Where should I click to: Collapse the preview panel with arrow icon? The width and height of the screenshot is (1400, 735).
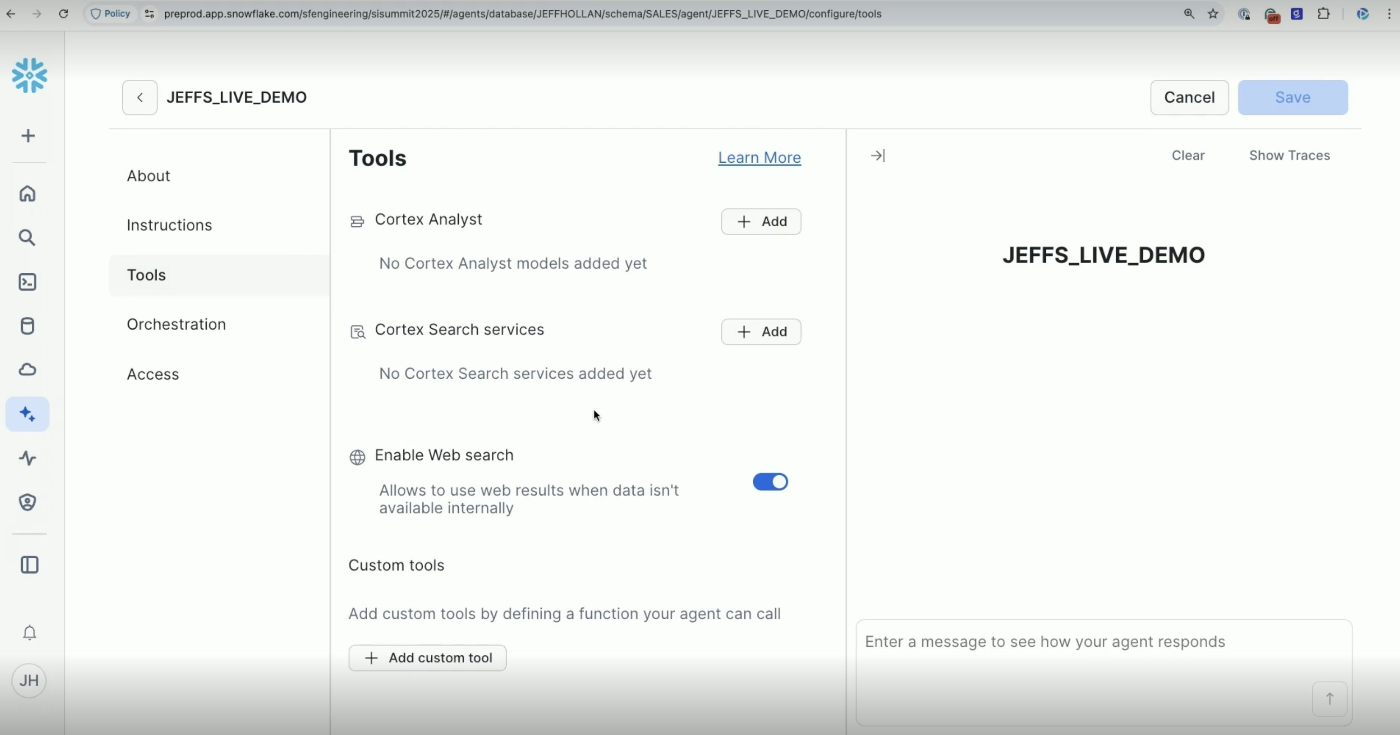877,155
